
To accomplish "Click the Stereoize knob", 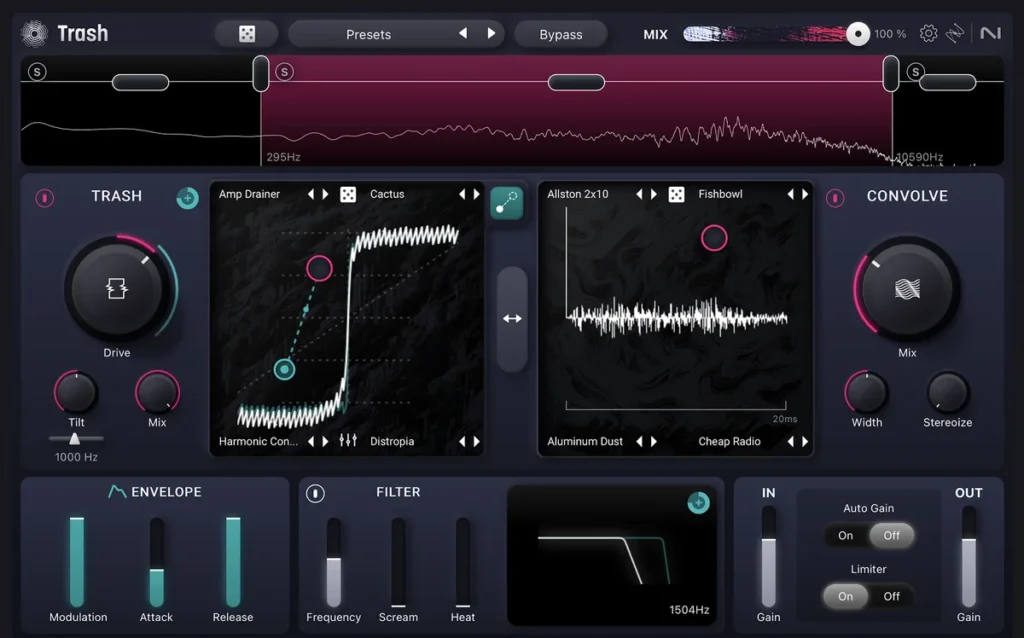I will pos(948,392).
